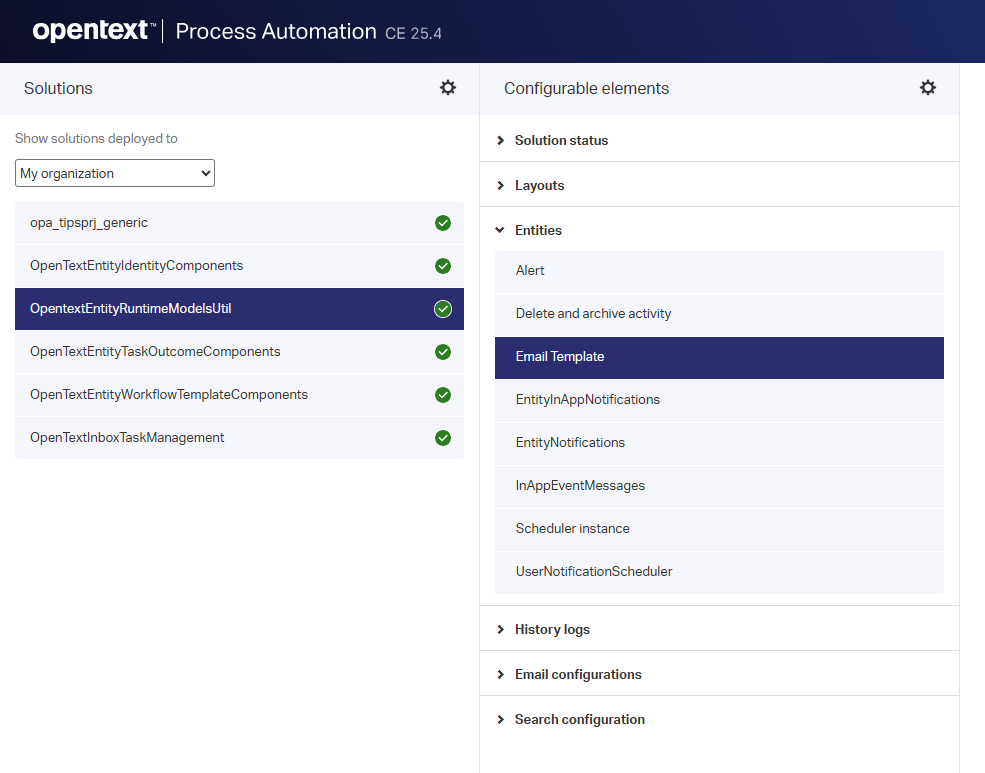Collapse the Entities section

pos(538,230)
